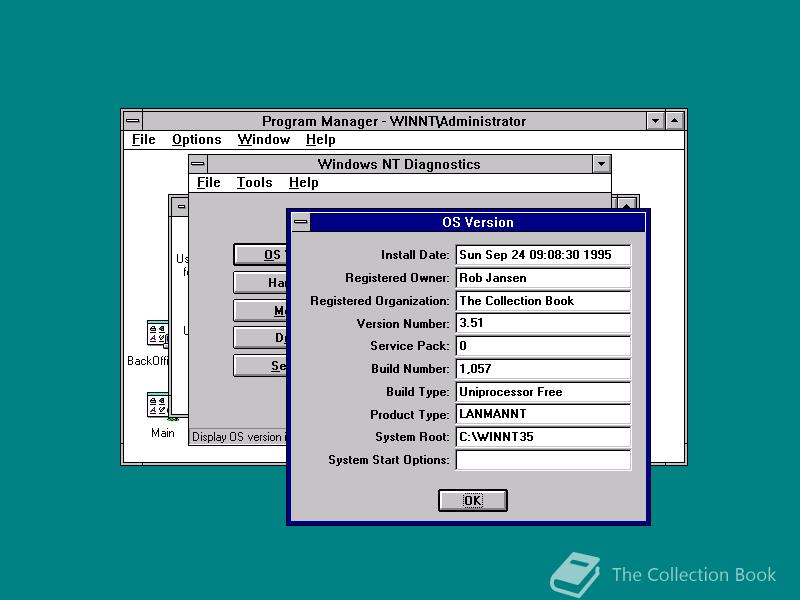Open the BackOffice program group icon

pyautogui.click(x=157, y=335)
